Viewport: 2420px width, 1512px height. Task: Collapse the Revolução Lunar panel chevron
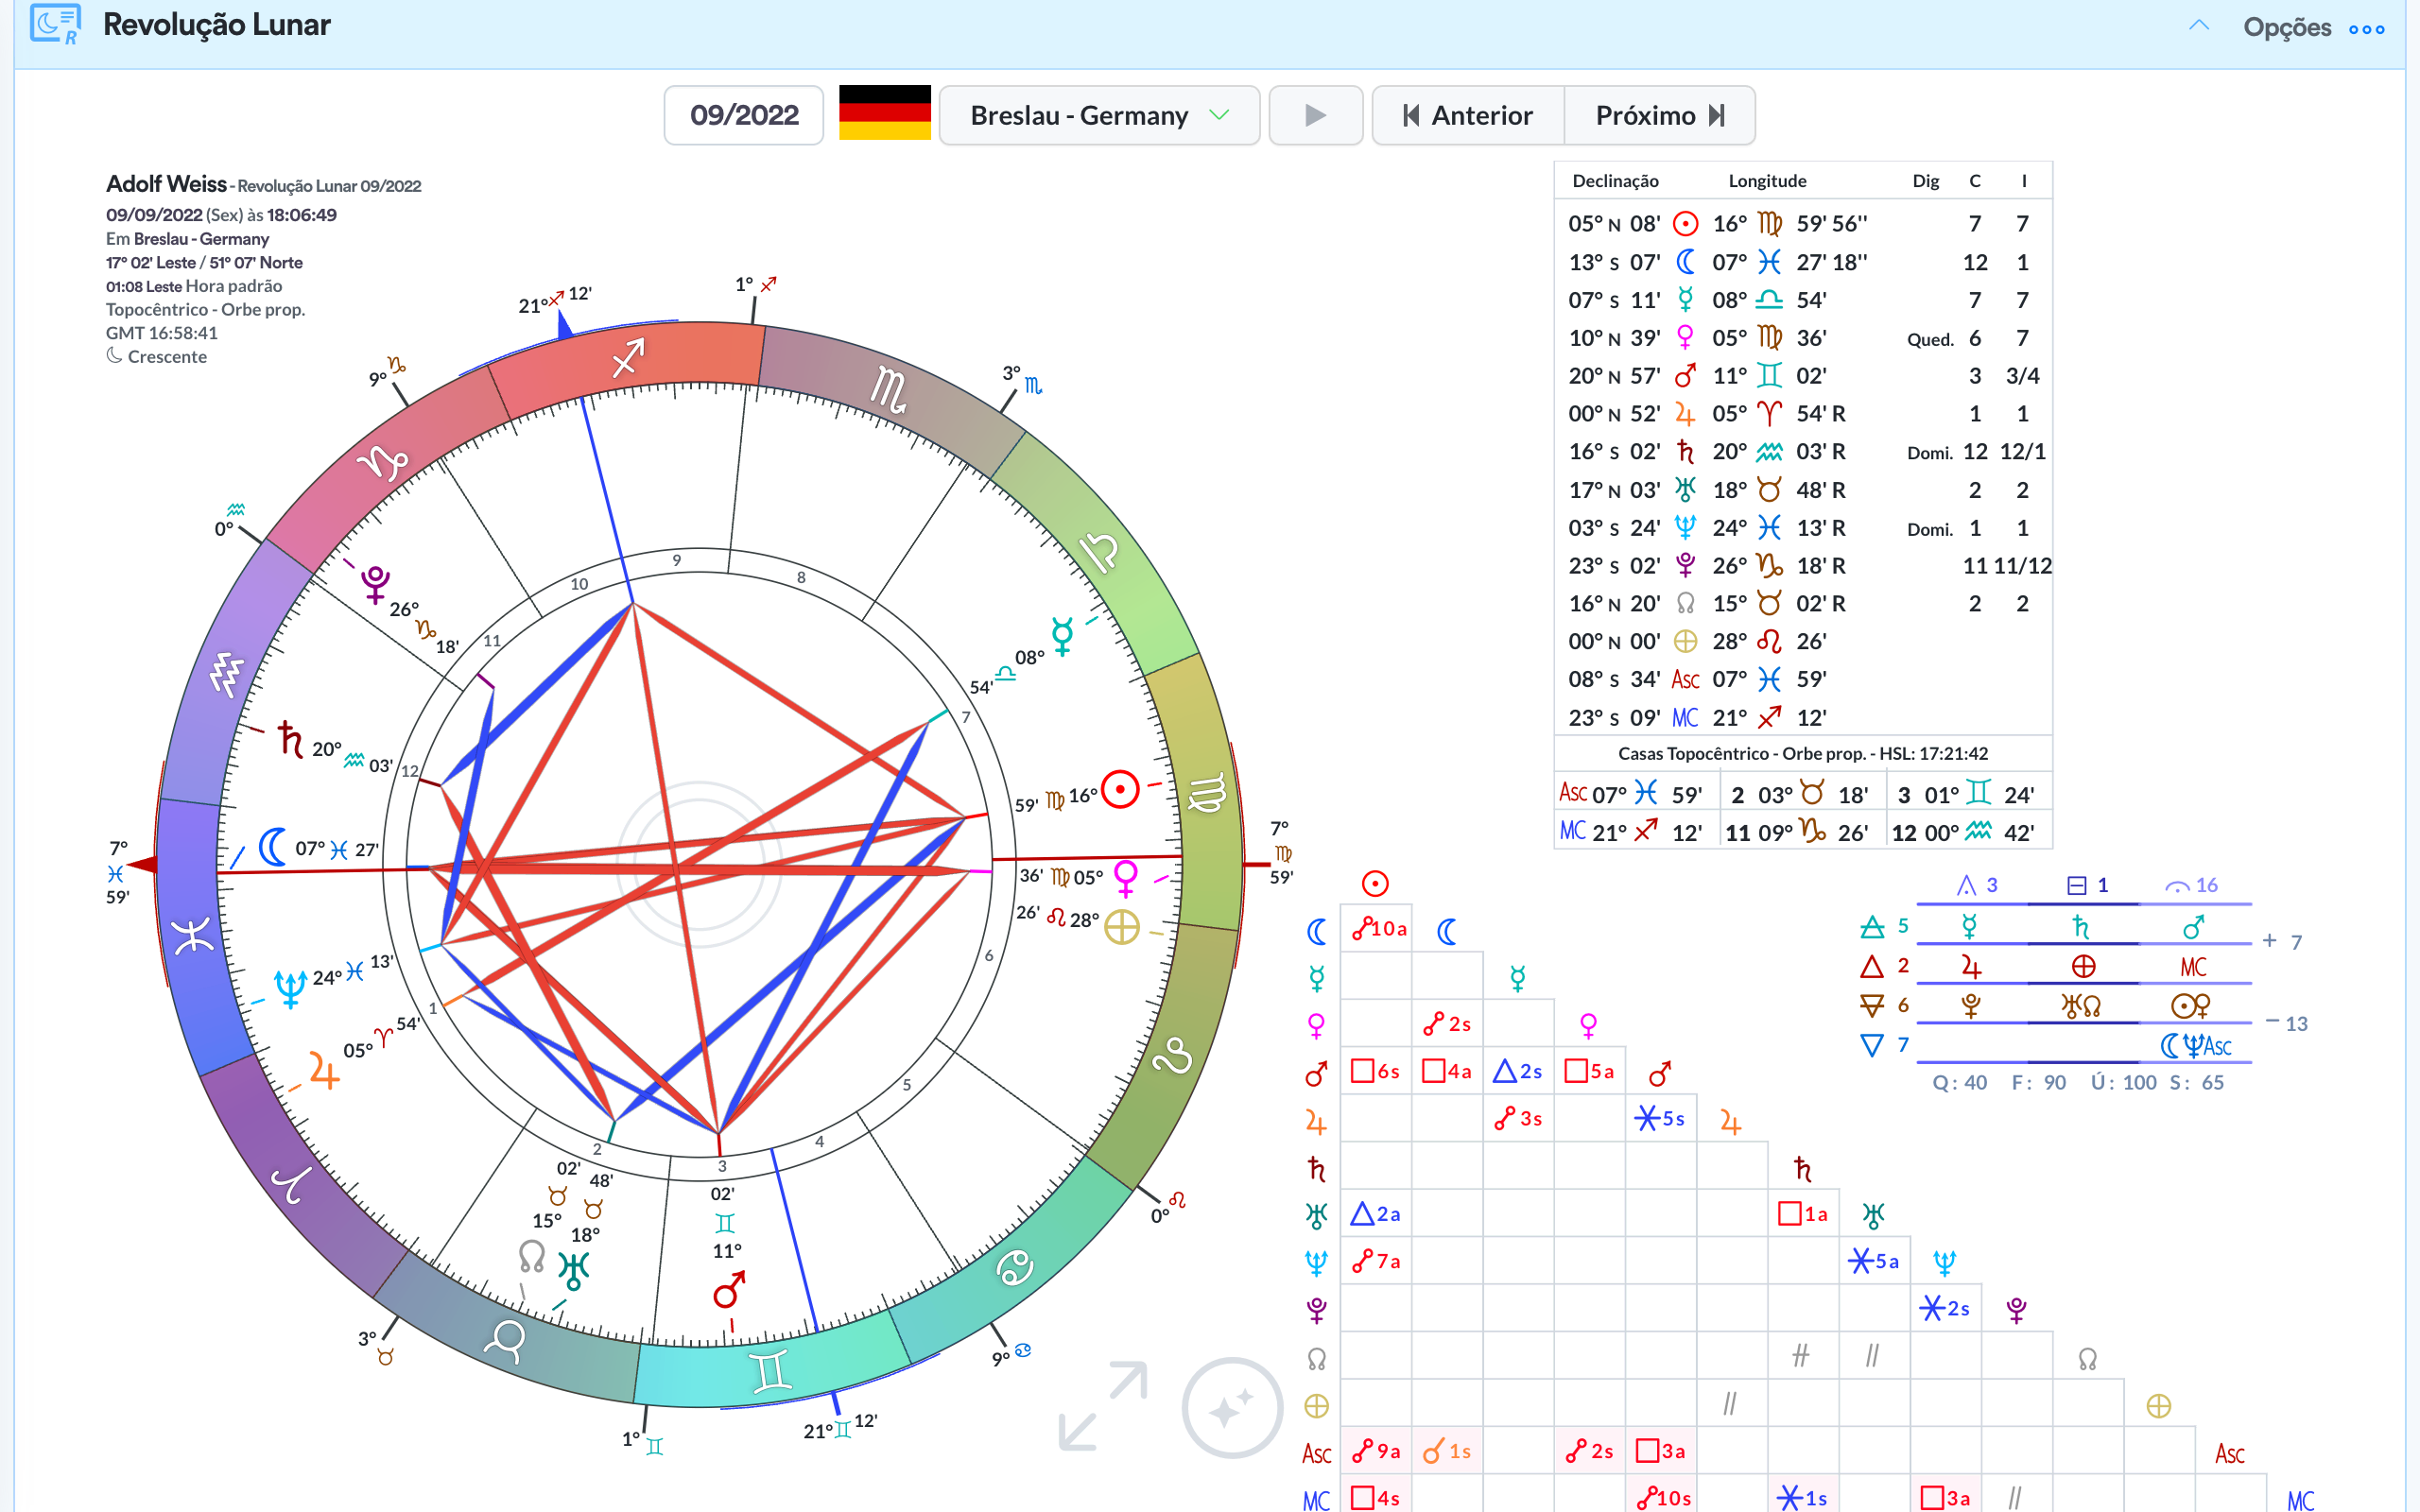(x=2198, y=26)
